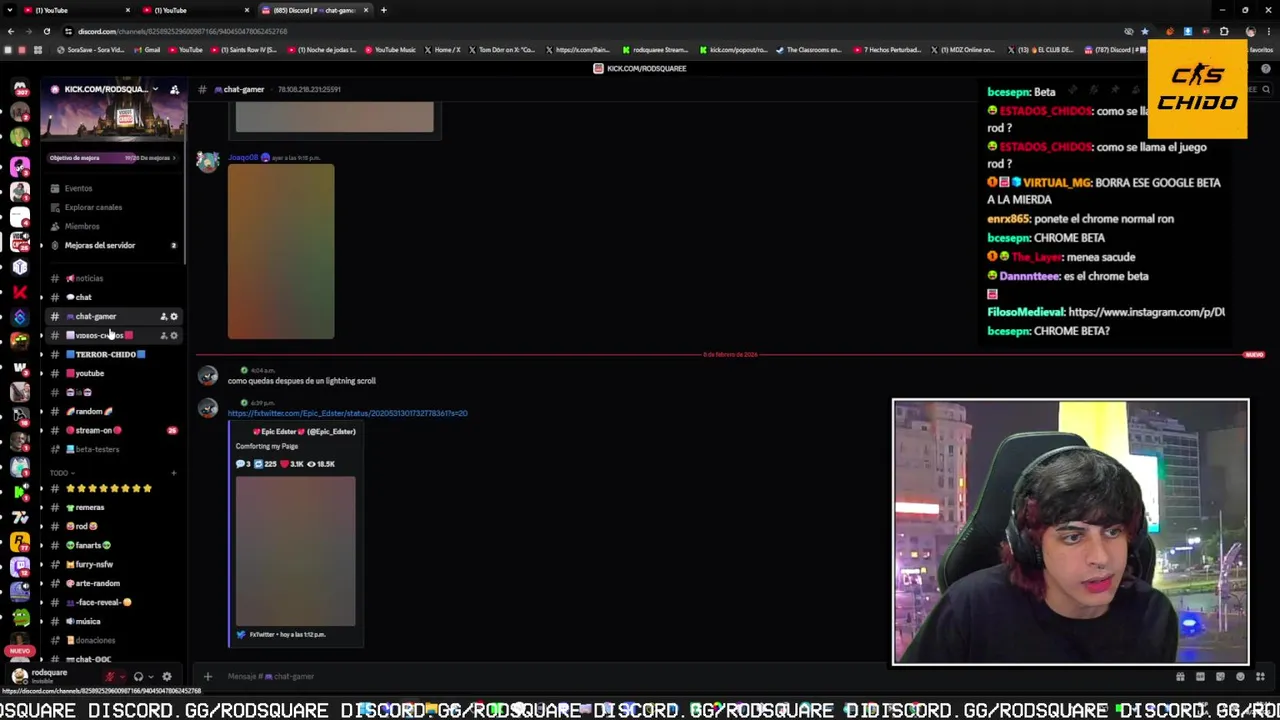The height and width of the screenshot is (720, 1280).
Task: Select the donaciones channel
Action: point(112,640)
